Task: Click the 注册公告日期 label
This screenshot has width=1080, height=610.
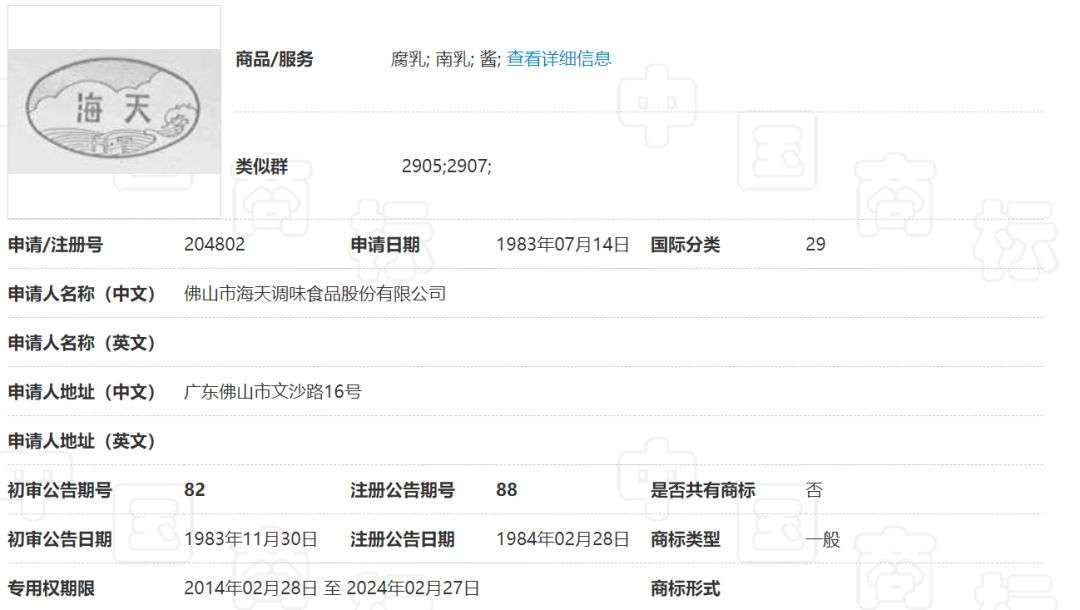Action: [x=402, y=539]
